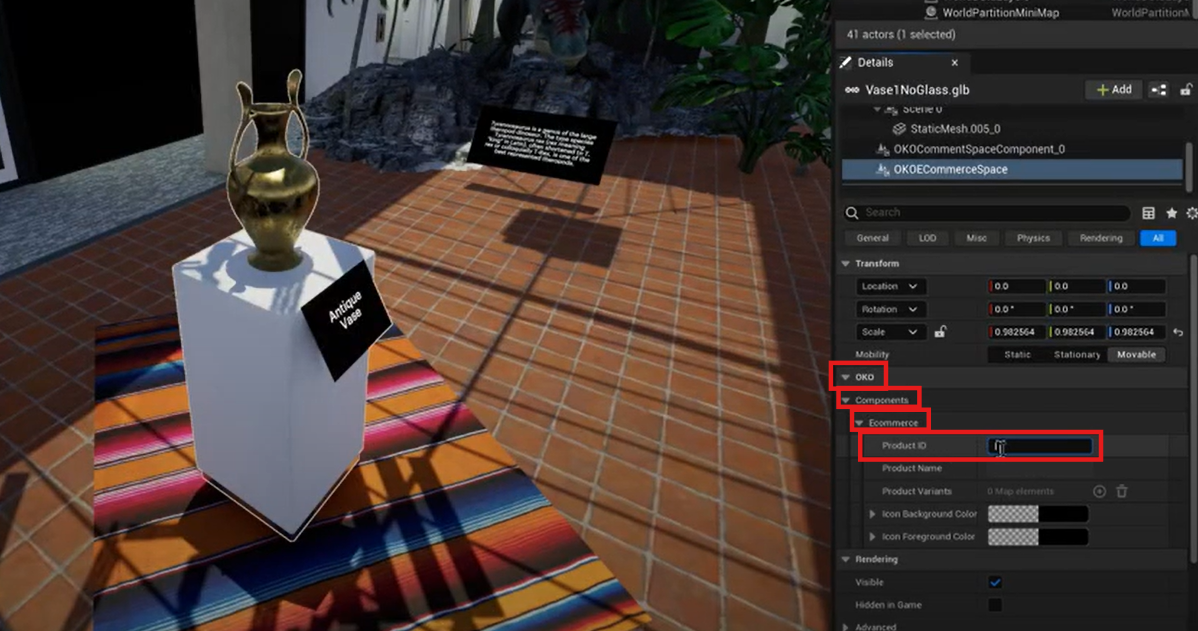Screen dimensions: 1198x631
Task: Click the Icon Foreground Color swatch
Action: (1037, 537)
